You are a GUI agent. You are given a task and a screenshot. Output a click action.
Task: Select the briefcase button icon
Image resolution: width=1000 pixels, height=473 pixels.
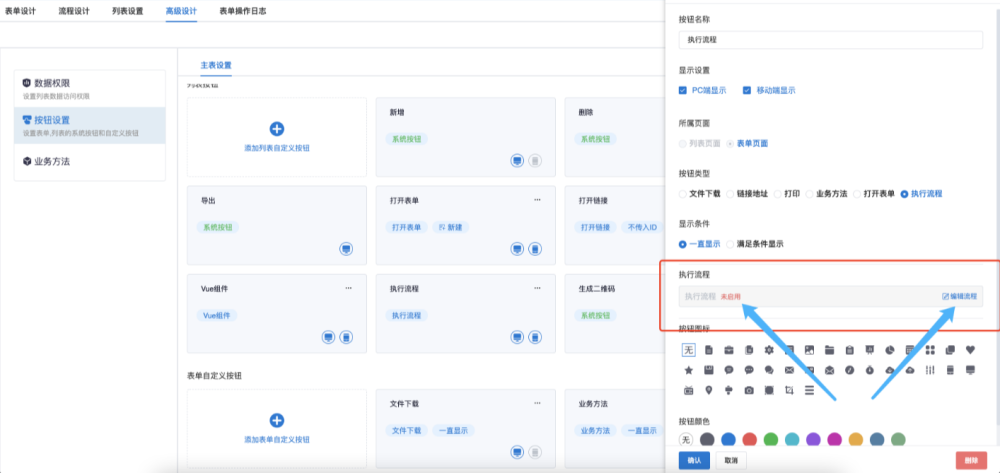[728, 349]
